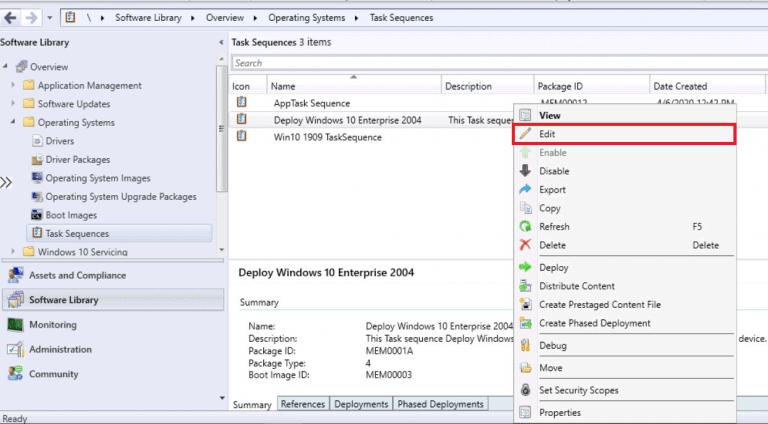Click the Set Security Scopes lock icon

tap(525, 390)
